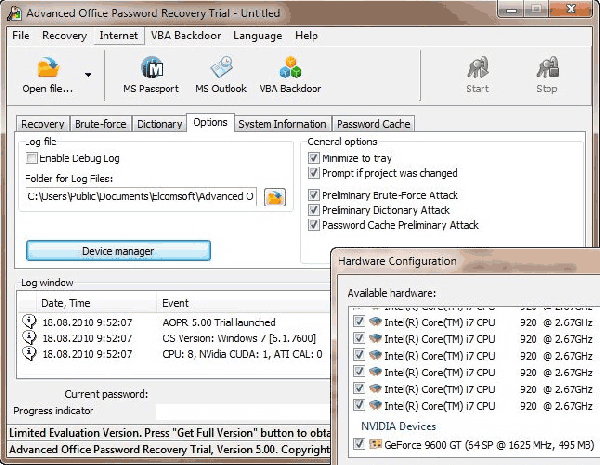Open the MS Passport recovery tool
This screenshot has height=465, width=600.
pos(151,68)
